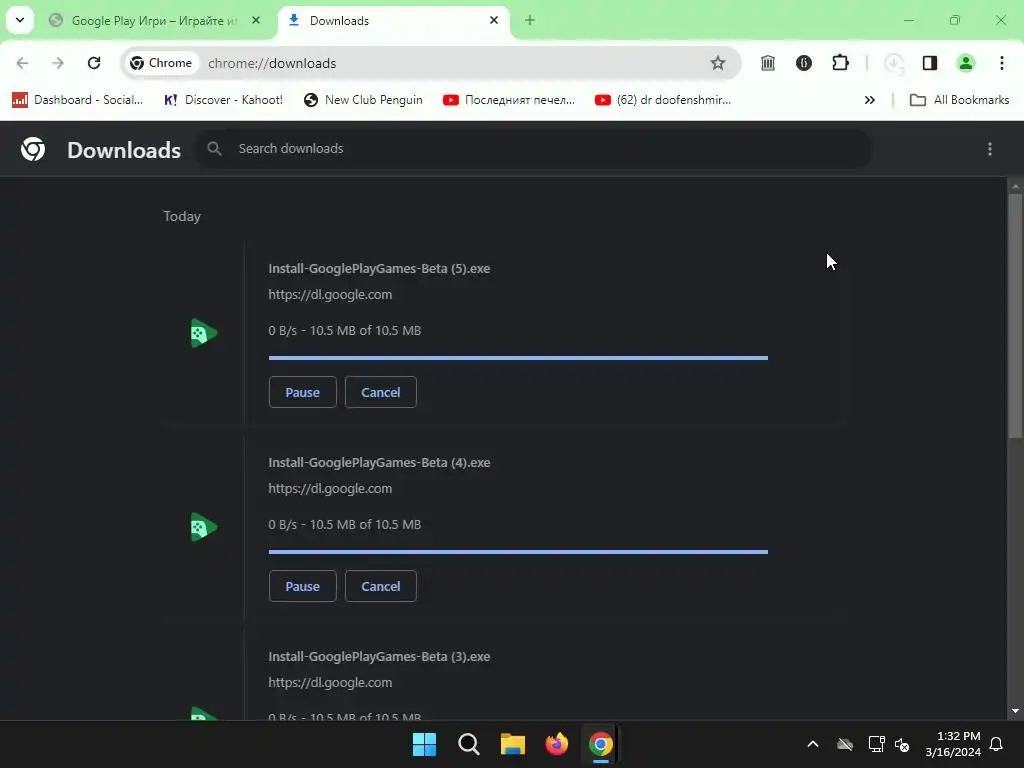The width and height of the screenshot is (1024, 768).
Task: Open Chrome's three-dot main menu
Action: point(1002,63)
